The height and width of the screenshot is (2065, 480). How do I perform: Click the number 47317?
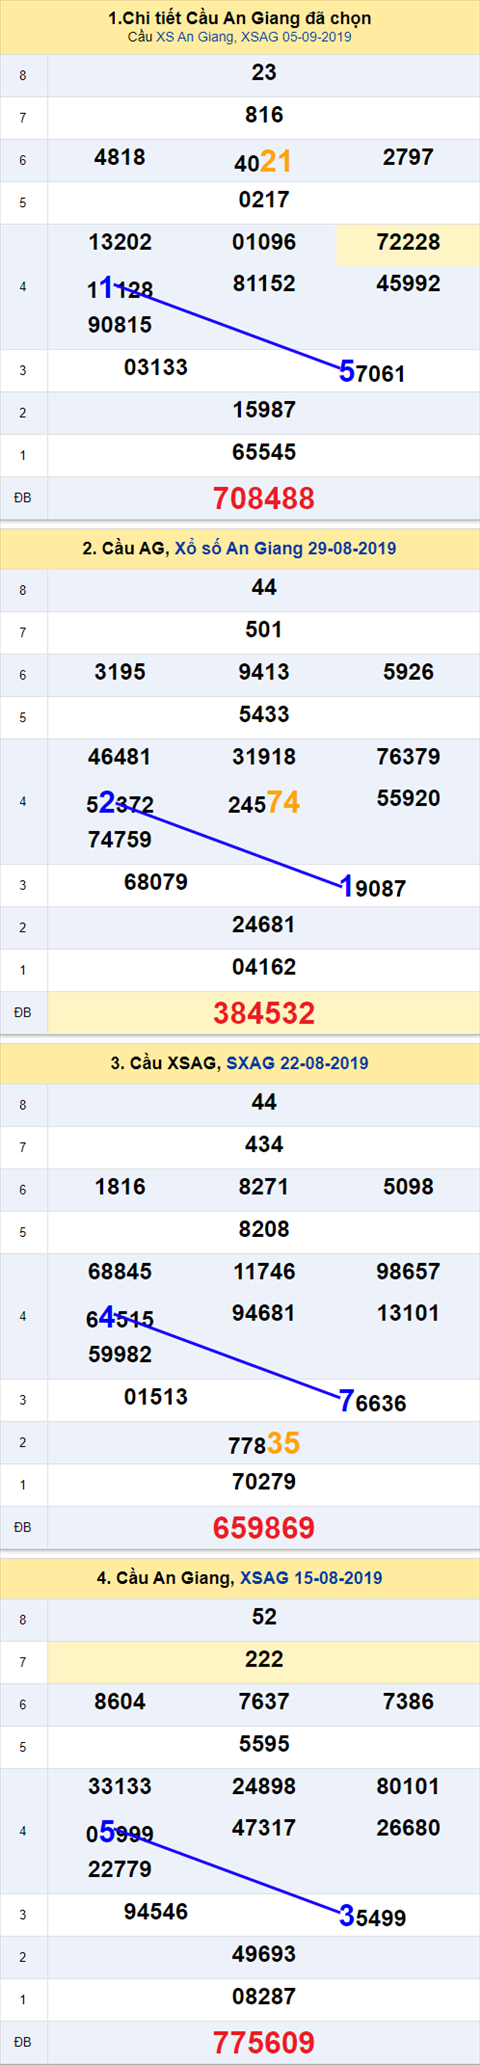(x=264, y=1828)
